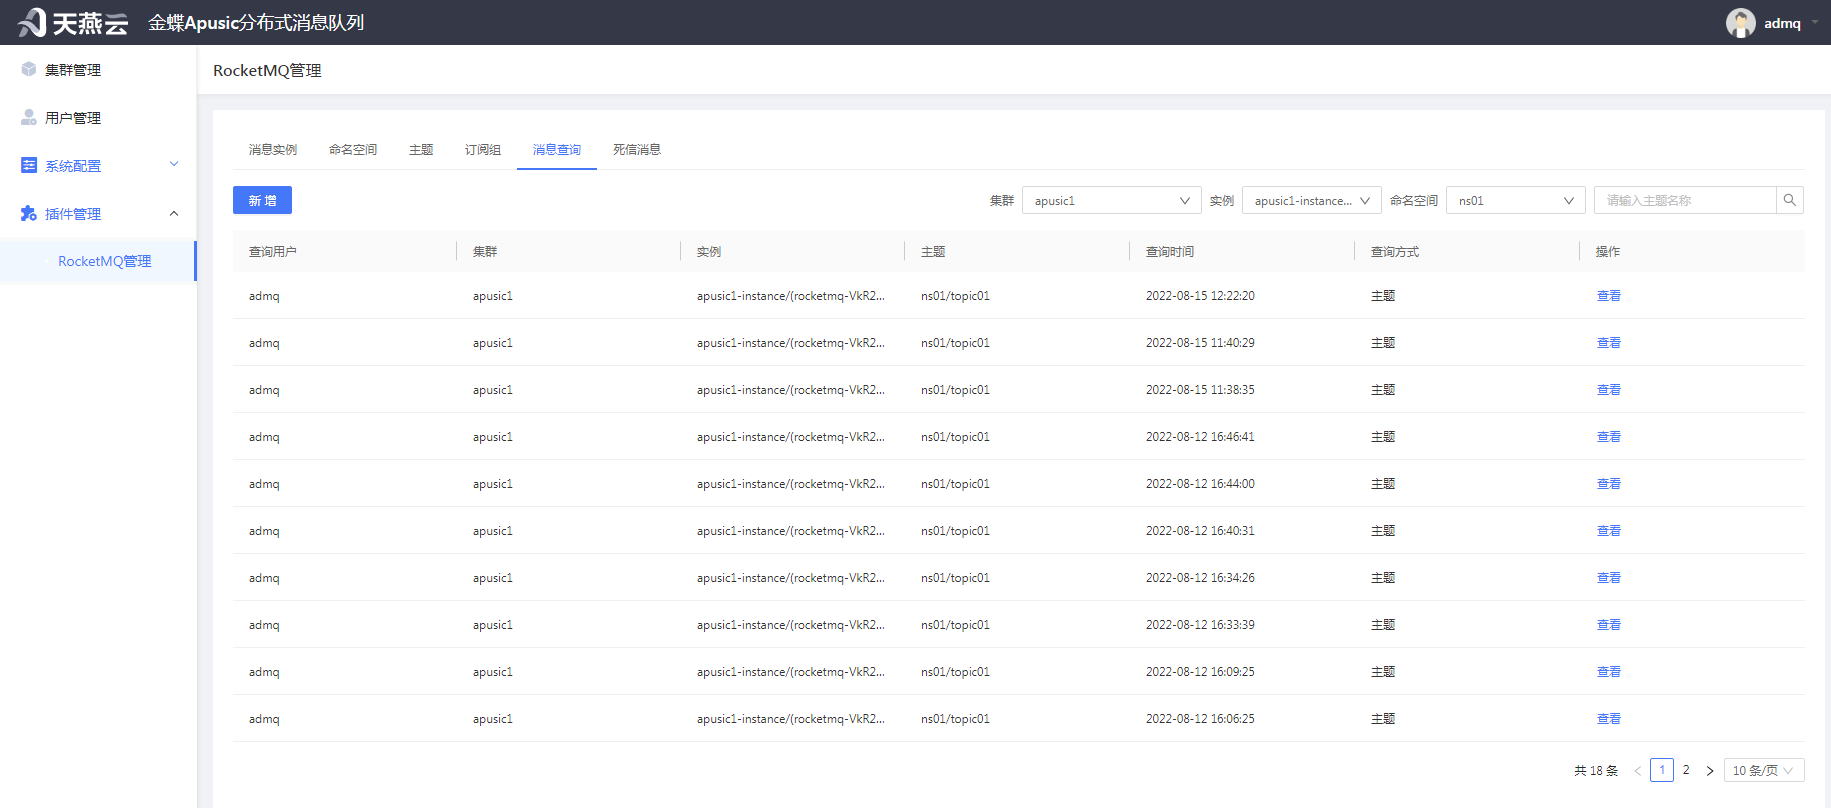
Task: Expand the 系统配置 submenu chevron
Action: pos(174,164)
